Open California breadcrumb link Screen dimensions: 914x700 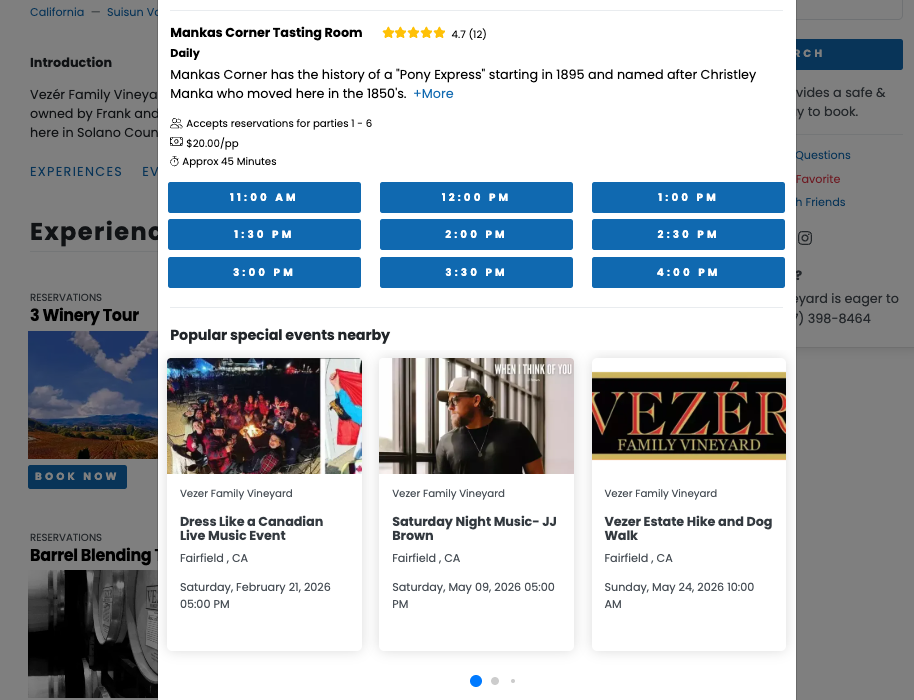click(57, 12)
